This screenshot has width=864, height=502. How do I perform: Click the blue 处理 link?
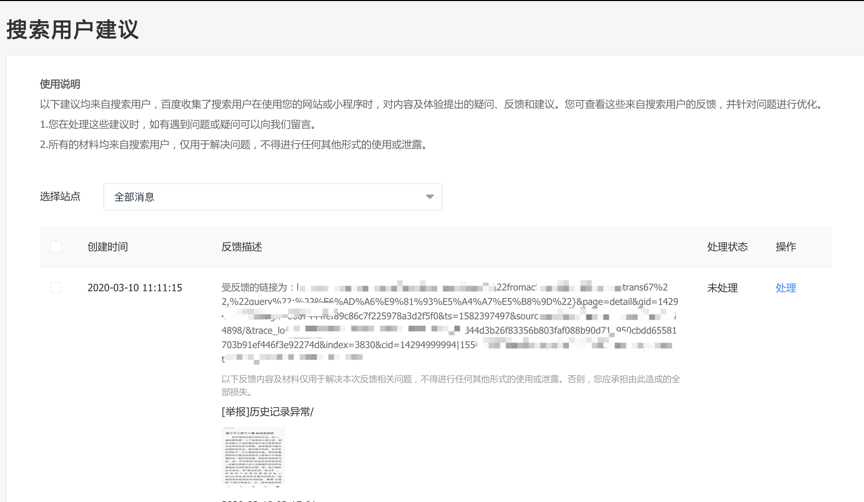(785, 288)
